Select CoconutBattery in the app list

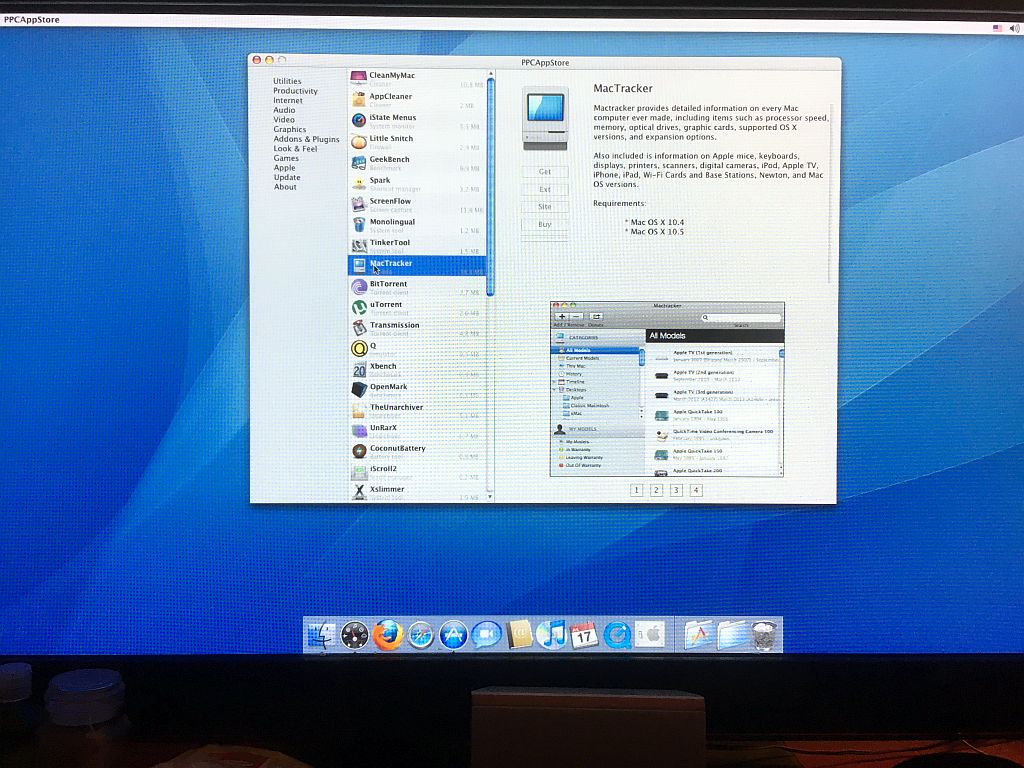(417, 451)
